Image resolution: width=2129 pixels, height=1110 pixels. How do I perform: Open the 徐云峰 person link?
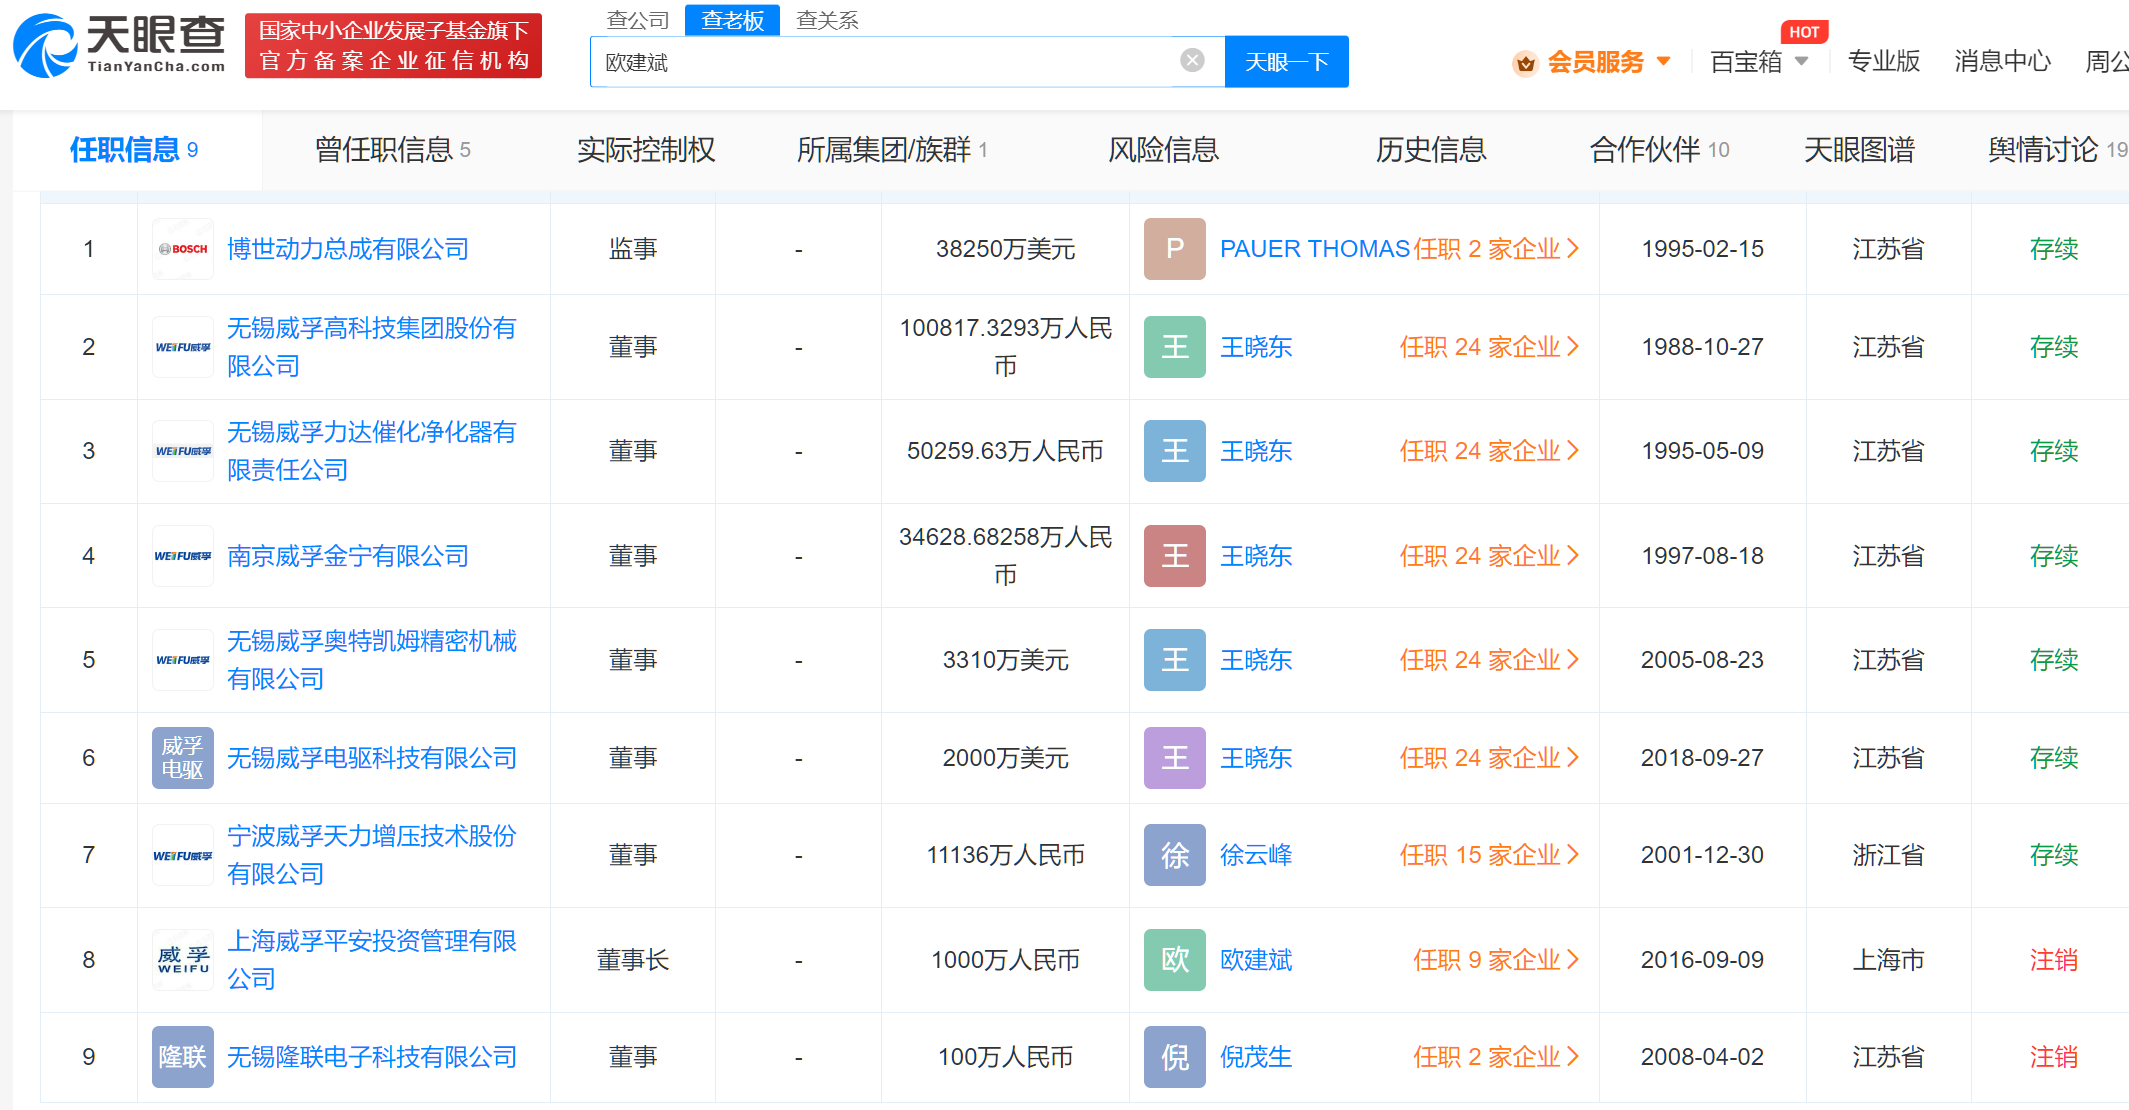1256,855
